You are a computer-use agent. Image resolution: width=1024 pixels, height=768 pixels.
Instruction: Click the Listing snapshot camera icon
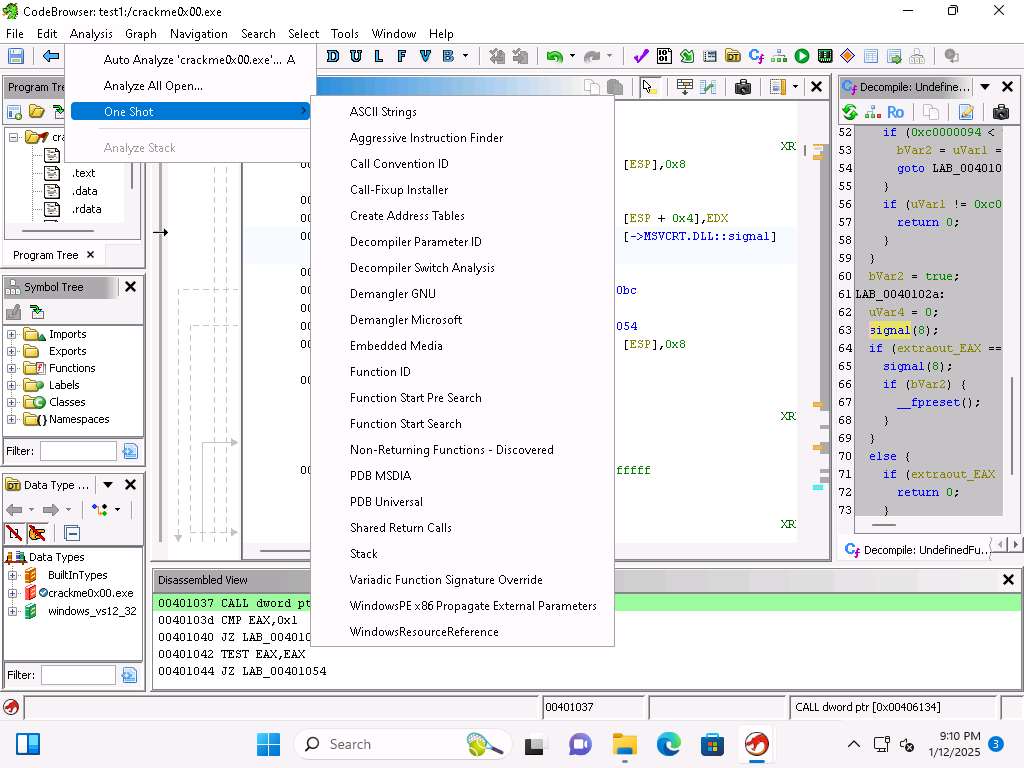pos(742,87)
